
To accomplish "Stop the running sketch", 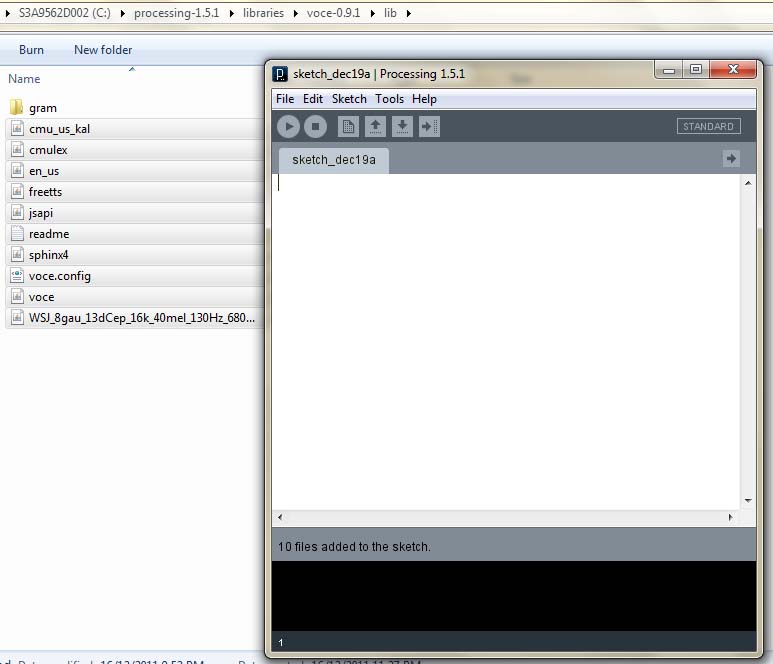I will click(316, 127).
